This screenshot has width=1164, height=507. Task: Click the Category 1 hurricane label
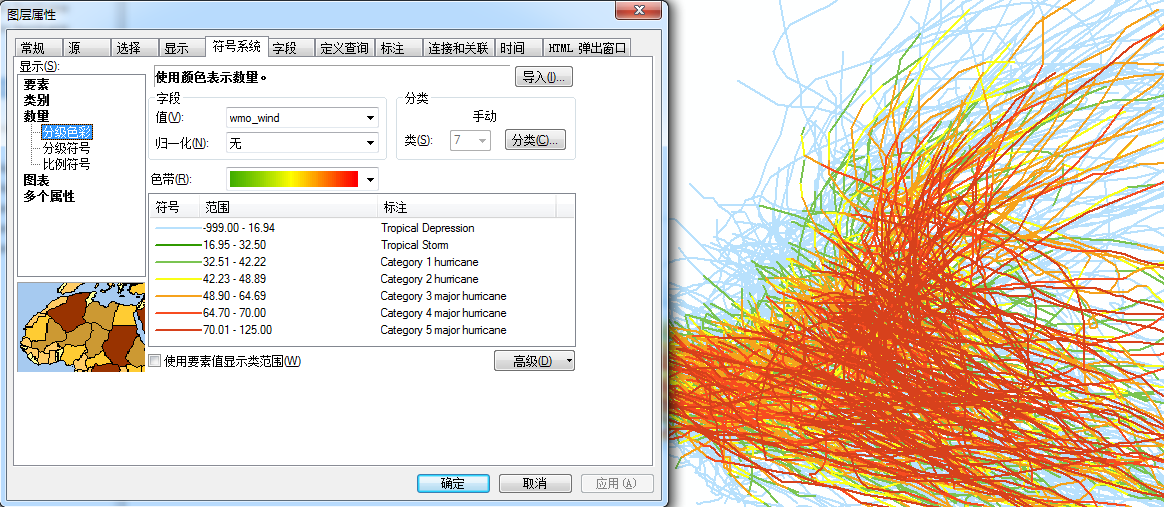(430, 262)
